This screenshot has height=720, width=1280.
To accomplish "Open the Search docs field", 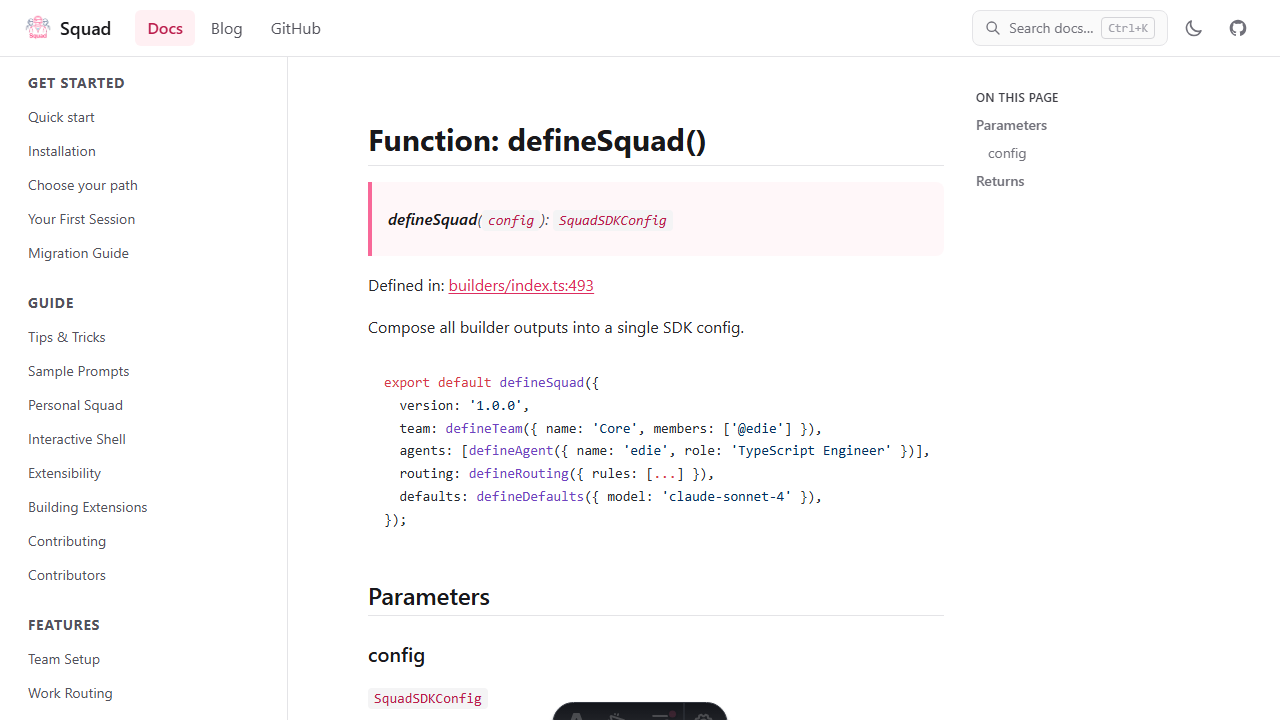I will click(x=1070, y=28).
